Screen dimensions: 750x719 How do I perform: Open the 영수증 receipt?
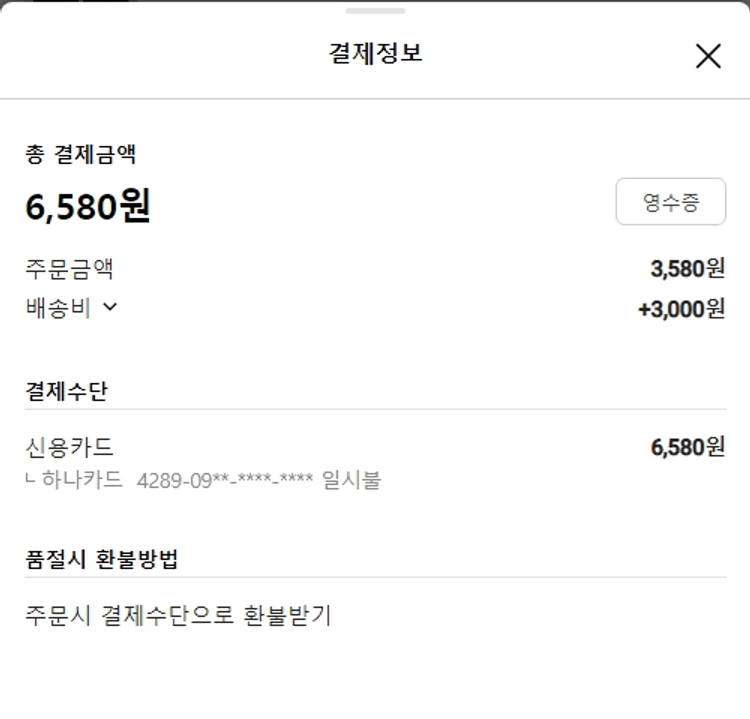pyautogui.click(x=670, y=203)
